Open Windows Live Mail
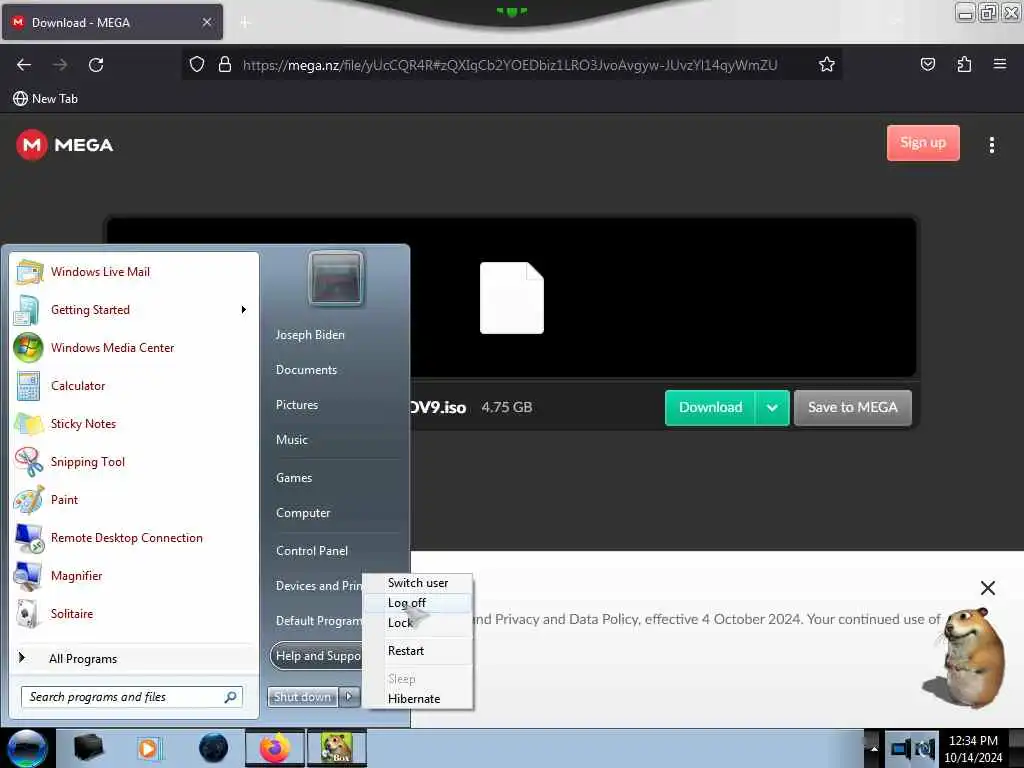The width and height of the screenshot is (1024, 768). pos(135,272)
